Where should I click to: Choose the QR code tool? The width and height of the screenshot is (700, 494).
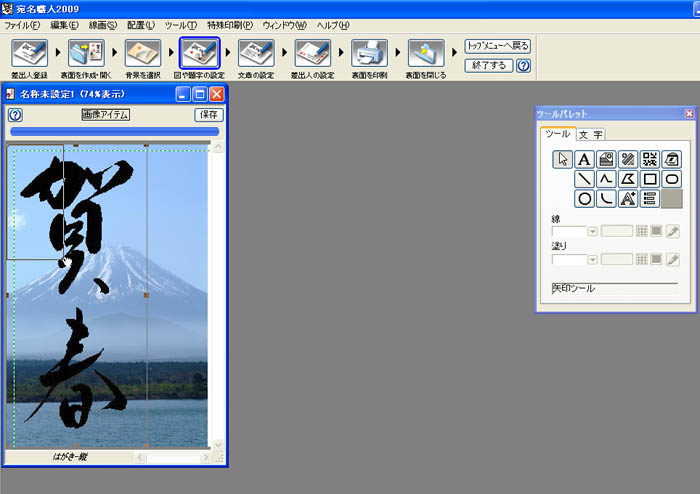point(650,159)
